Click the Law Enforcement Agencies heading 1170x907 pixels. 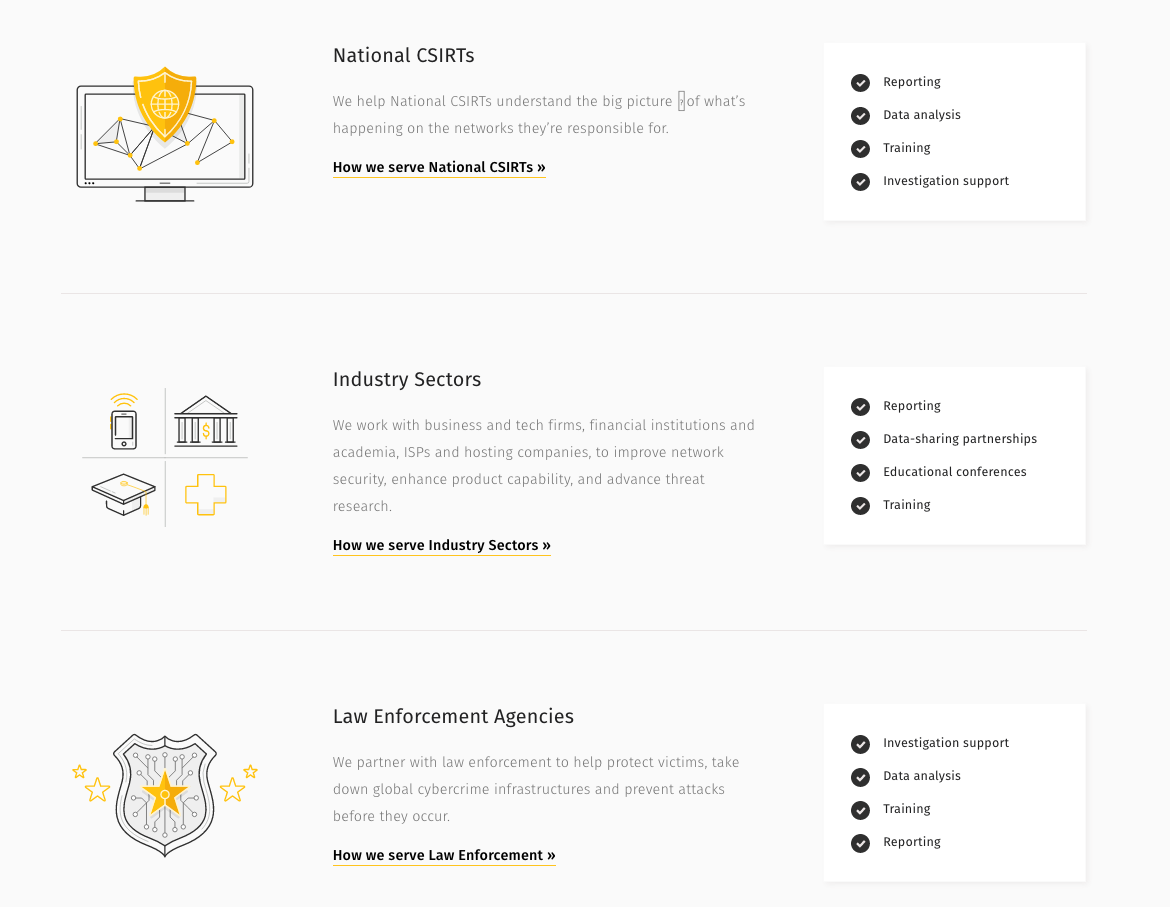[x=453, y=717]
